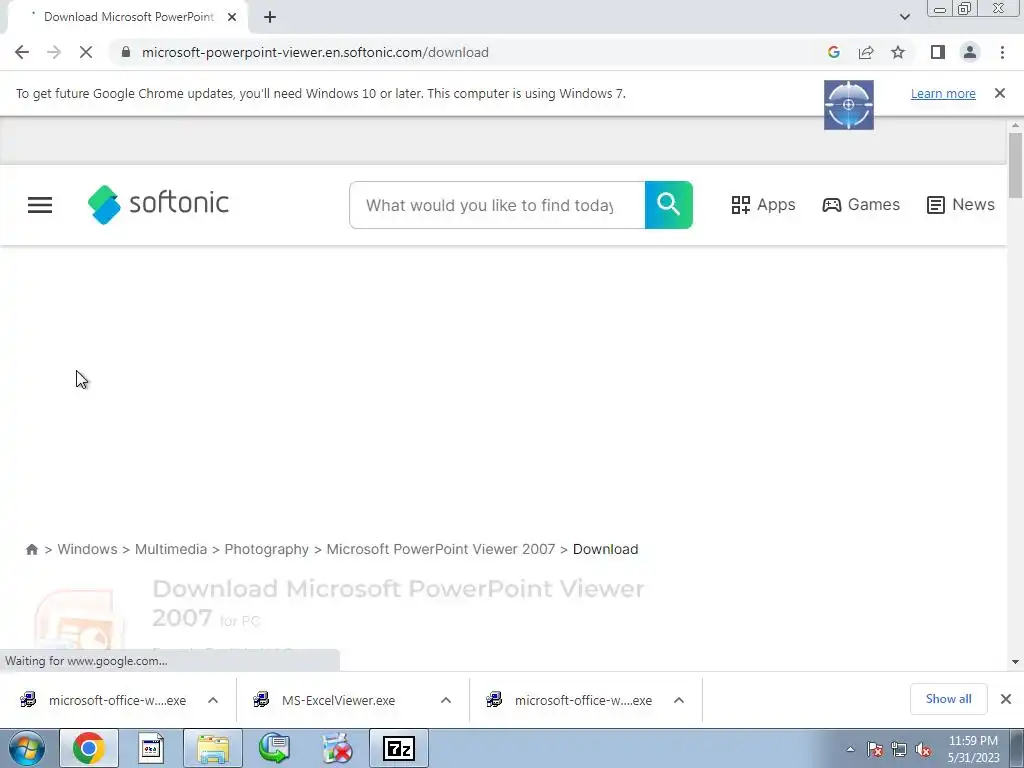Viewport: 1024px width, 768px height.
Task: Open Chrome's three-dot menu
Action: tap(1002, 52)
